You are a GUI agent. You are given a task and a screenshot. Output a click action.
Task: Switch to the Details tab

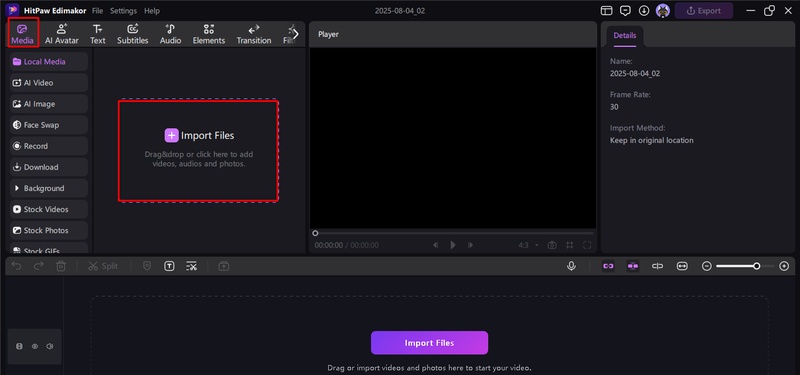tap(625, 36)
